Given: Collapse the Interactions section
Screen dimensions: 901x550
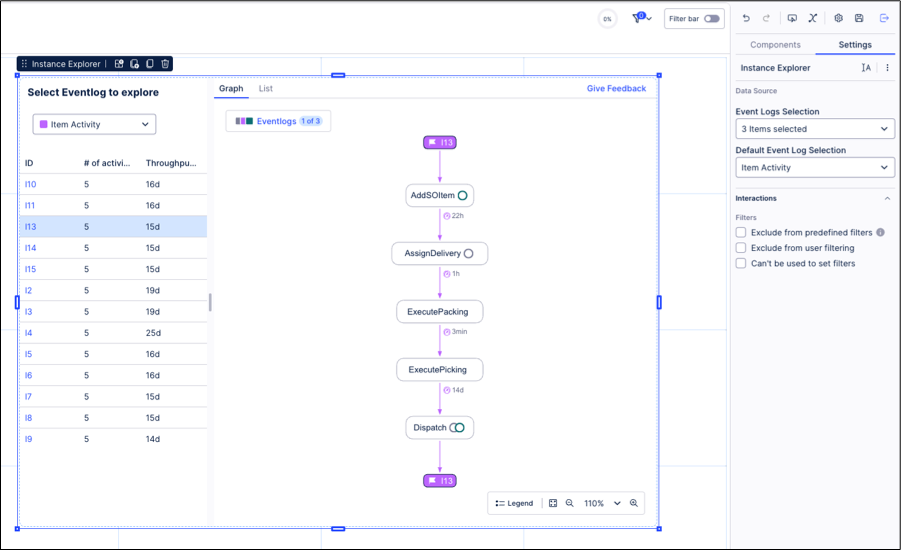Looking at the screenshot, I should [887, 198].
